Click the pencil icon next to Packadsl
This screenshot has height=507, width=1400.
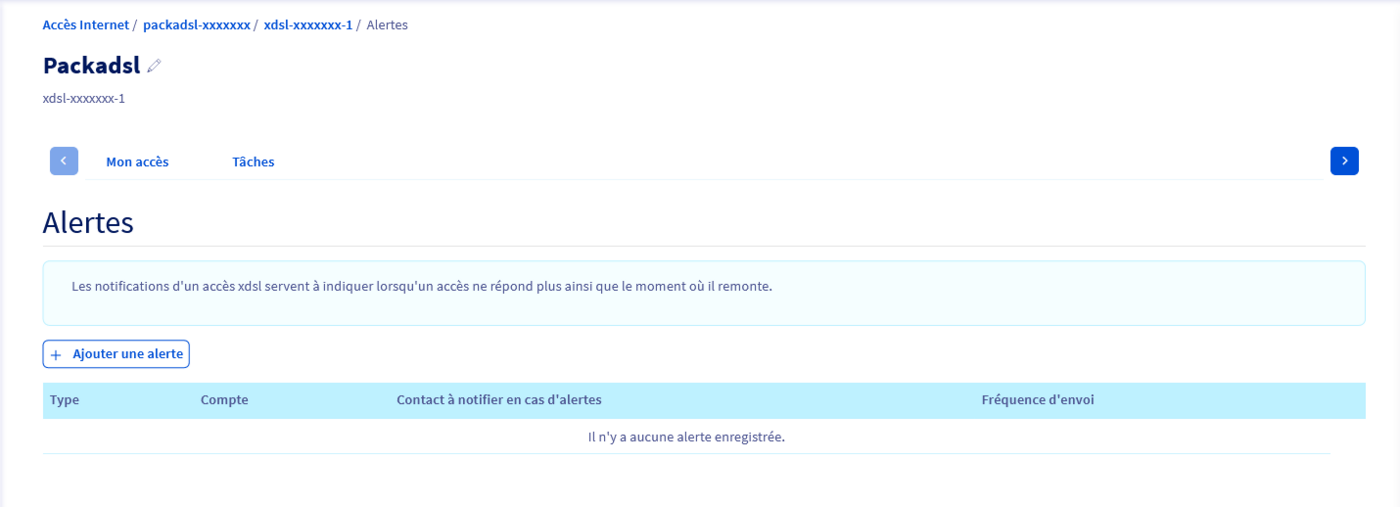point(154,66)
